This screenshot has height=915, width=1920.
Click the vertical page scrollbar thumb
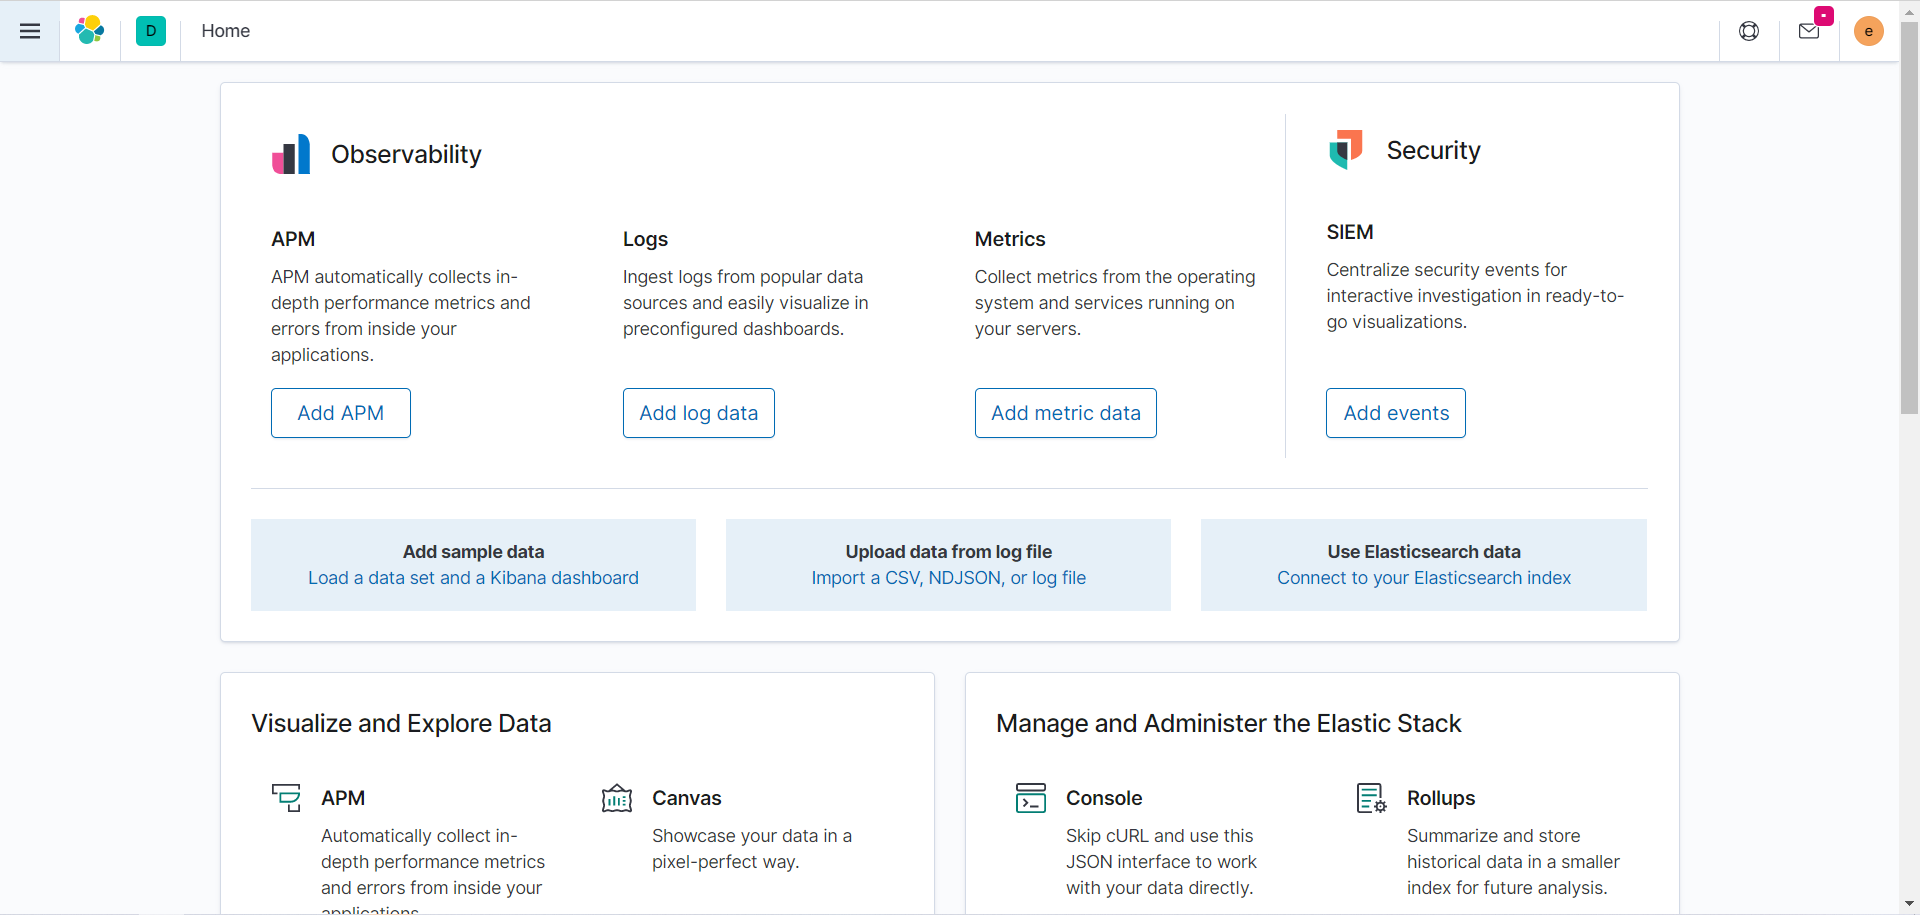click(1910, 218)
